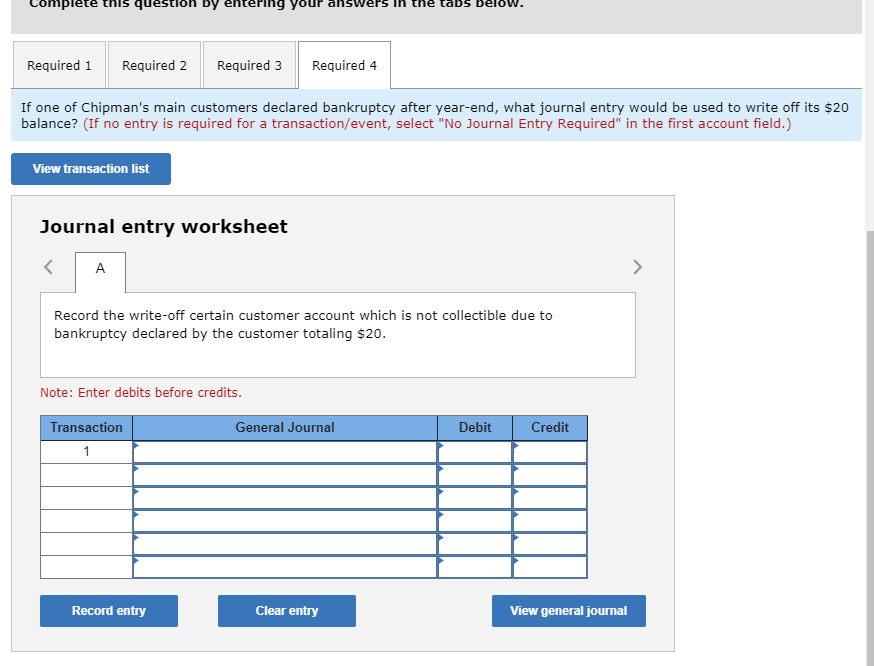Switch to the Required 1 tab

[x=59, y=65]
